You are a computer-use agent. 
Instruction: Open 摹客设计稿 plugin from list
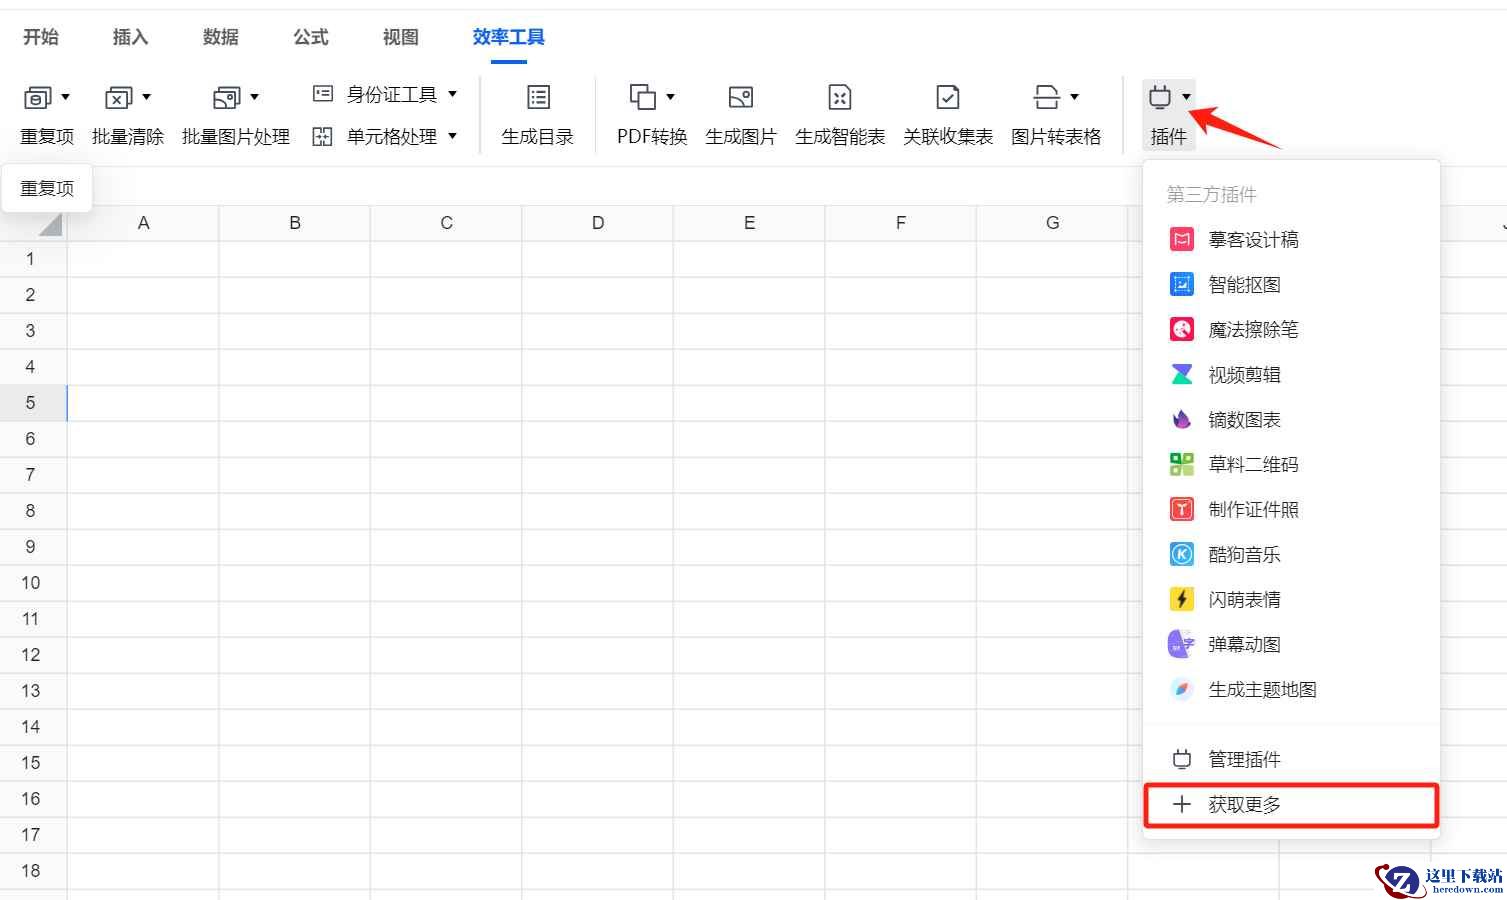1252,240
